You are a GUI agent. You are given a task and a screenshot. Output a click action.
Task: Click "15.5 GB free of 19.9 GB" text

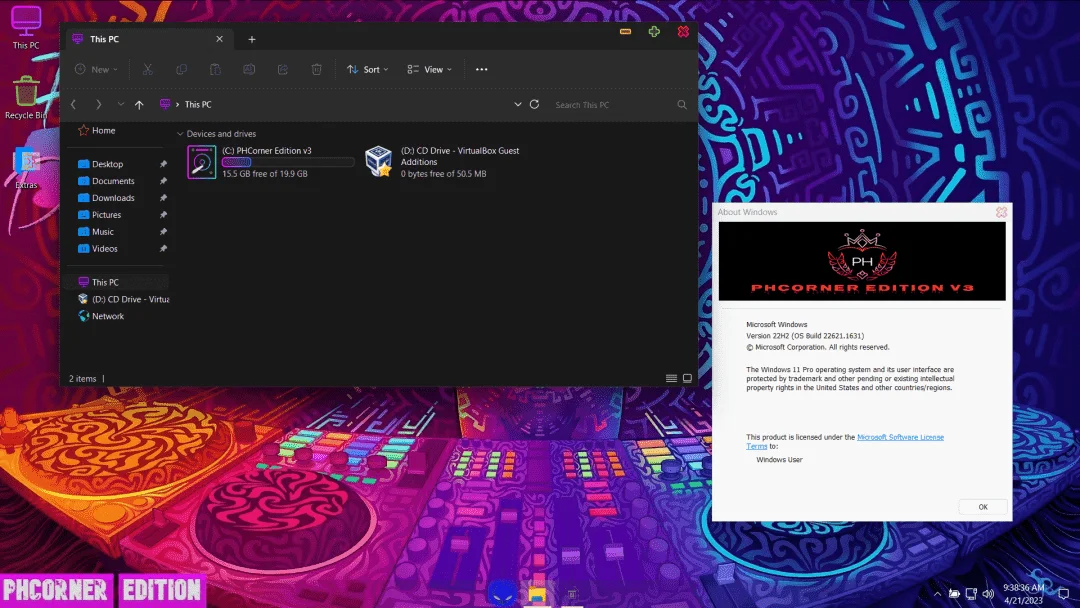tap(264, 174)
